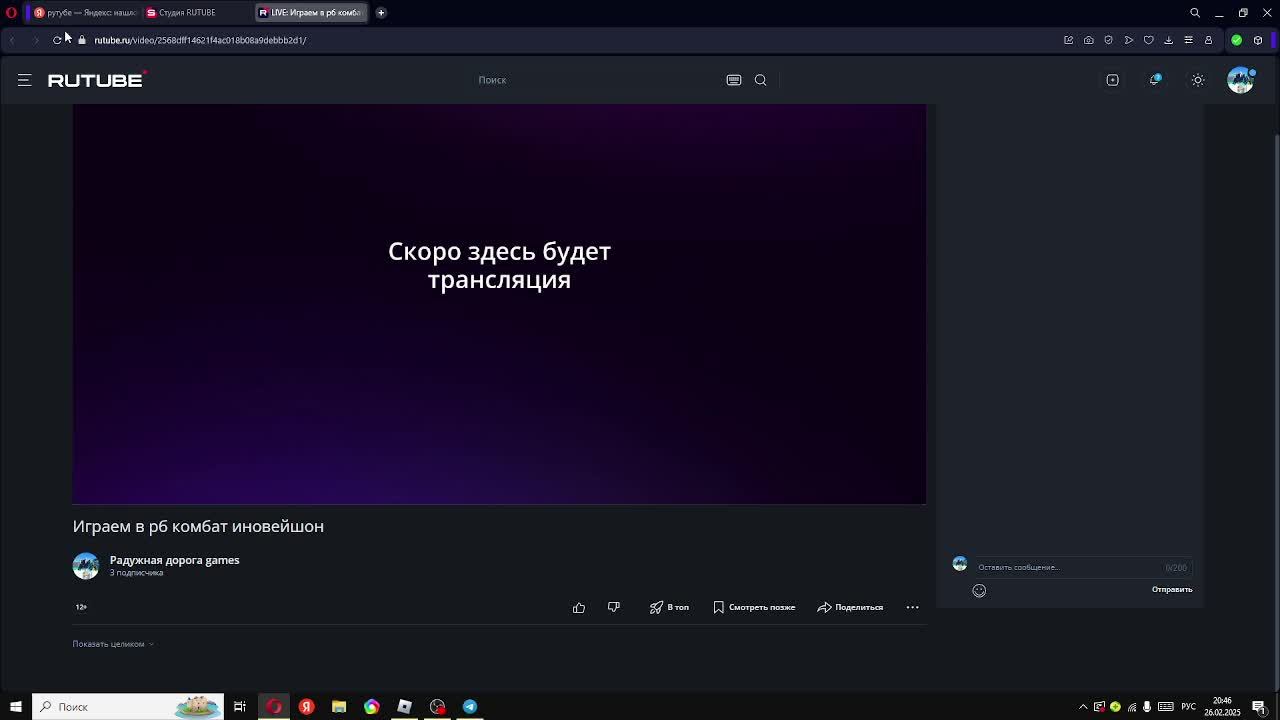Click the "Поделиться" share button
This screenshot has height=720, width=1280.
(850, 607)
